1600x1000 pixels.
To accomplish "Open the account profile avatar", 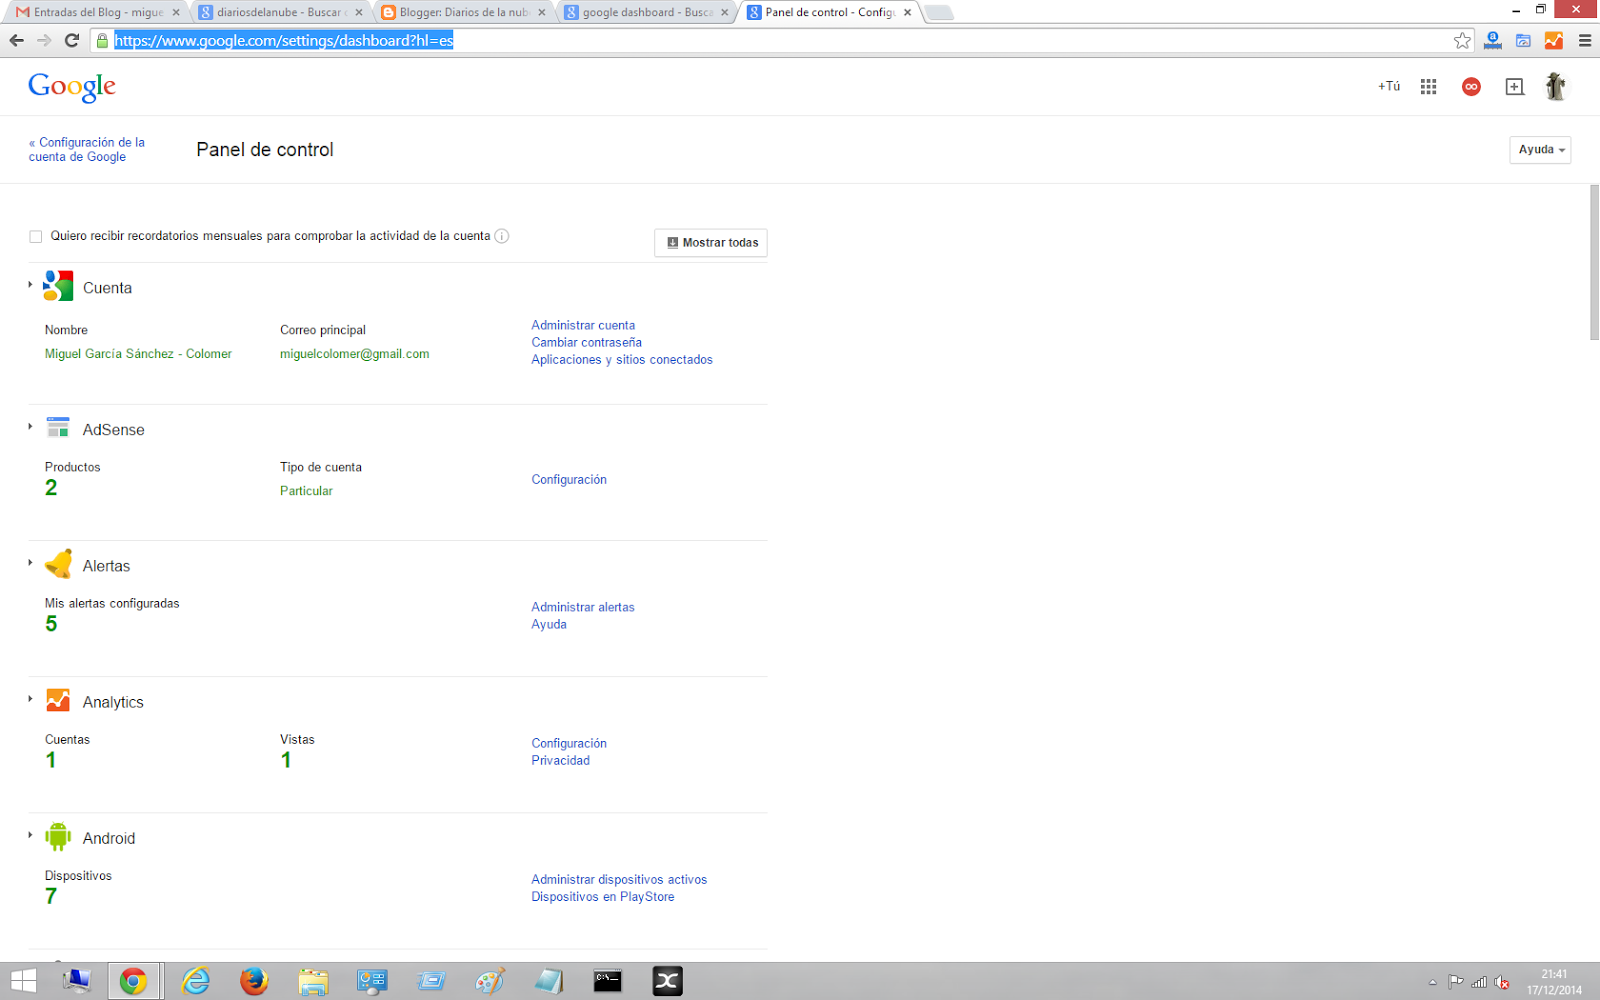I will pos(1555,86).
